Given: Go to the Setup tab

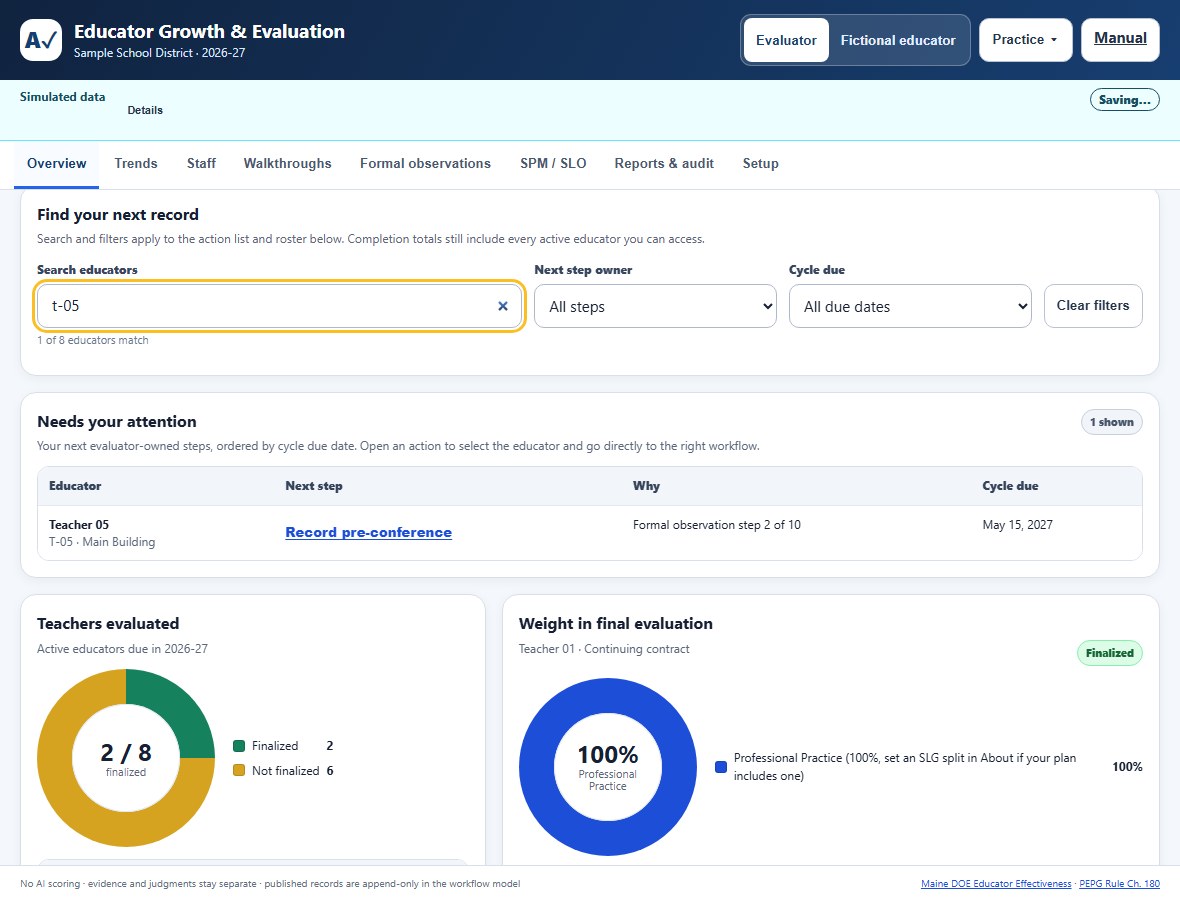Looking at the screenshot, I should [760, 163].
